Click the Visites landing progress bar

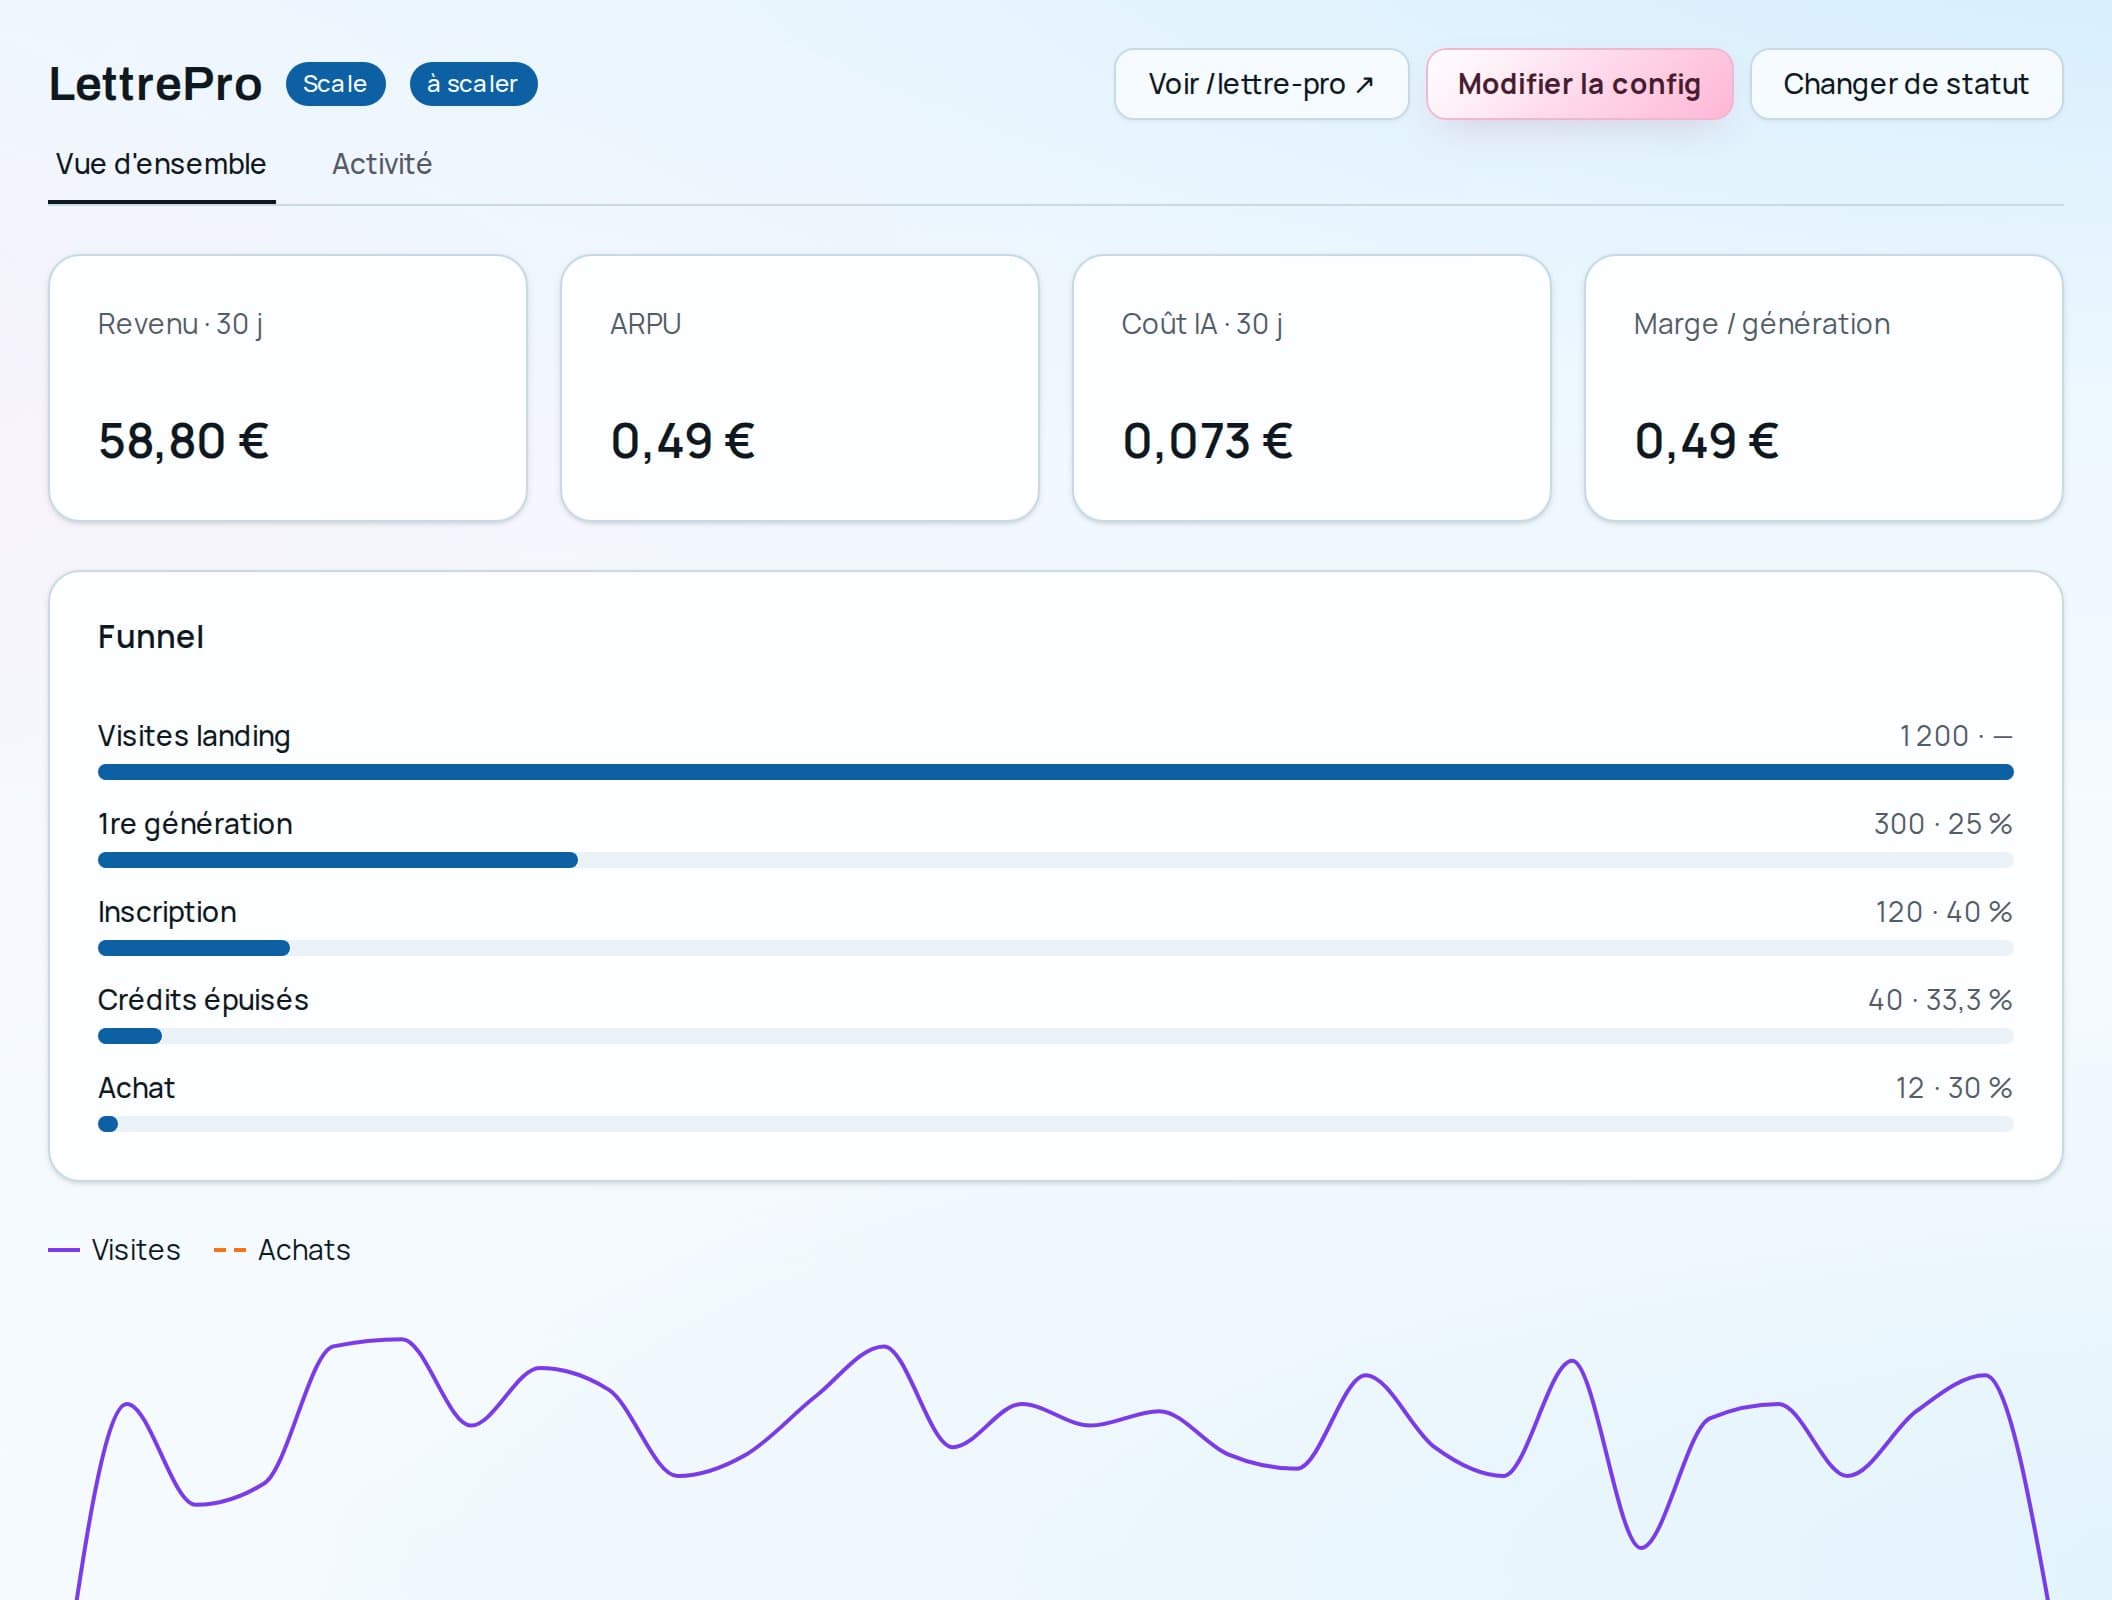click(1055, 772)
